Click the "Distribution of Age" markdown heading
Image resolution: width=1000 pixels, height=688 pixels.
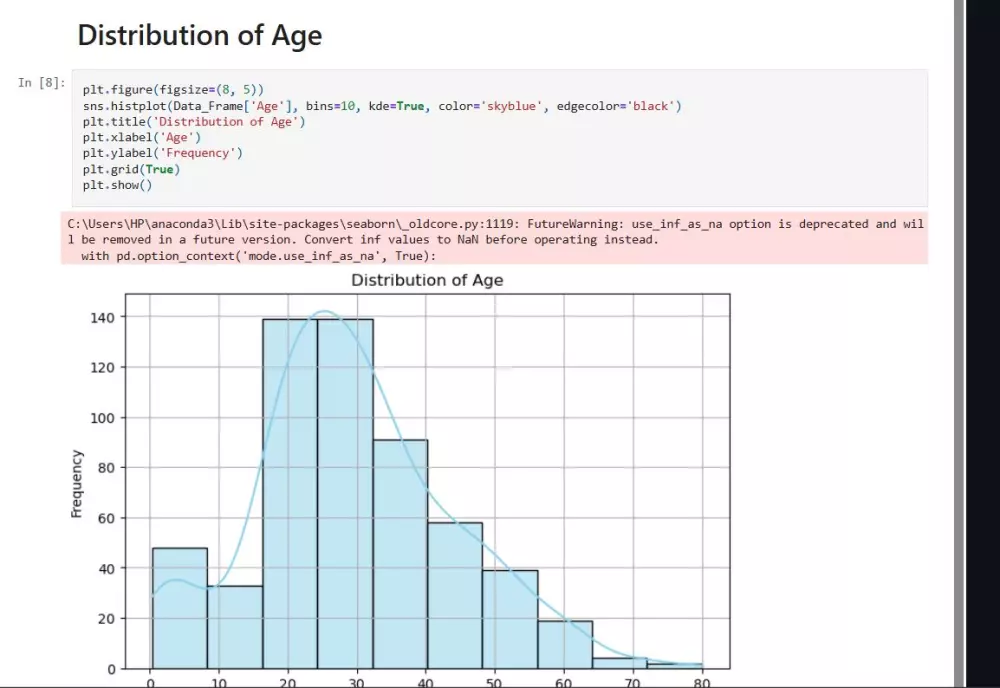click(x=200, y=36)
